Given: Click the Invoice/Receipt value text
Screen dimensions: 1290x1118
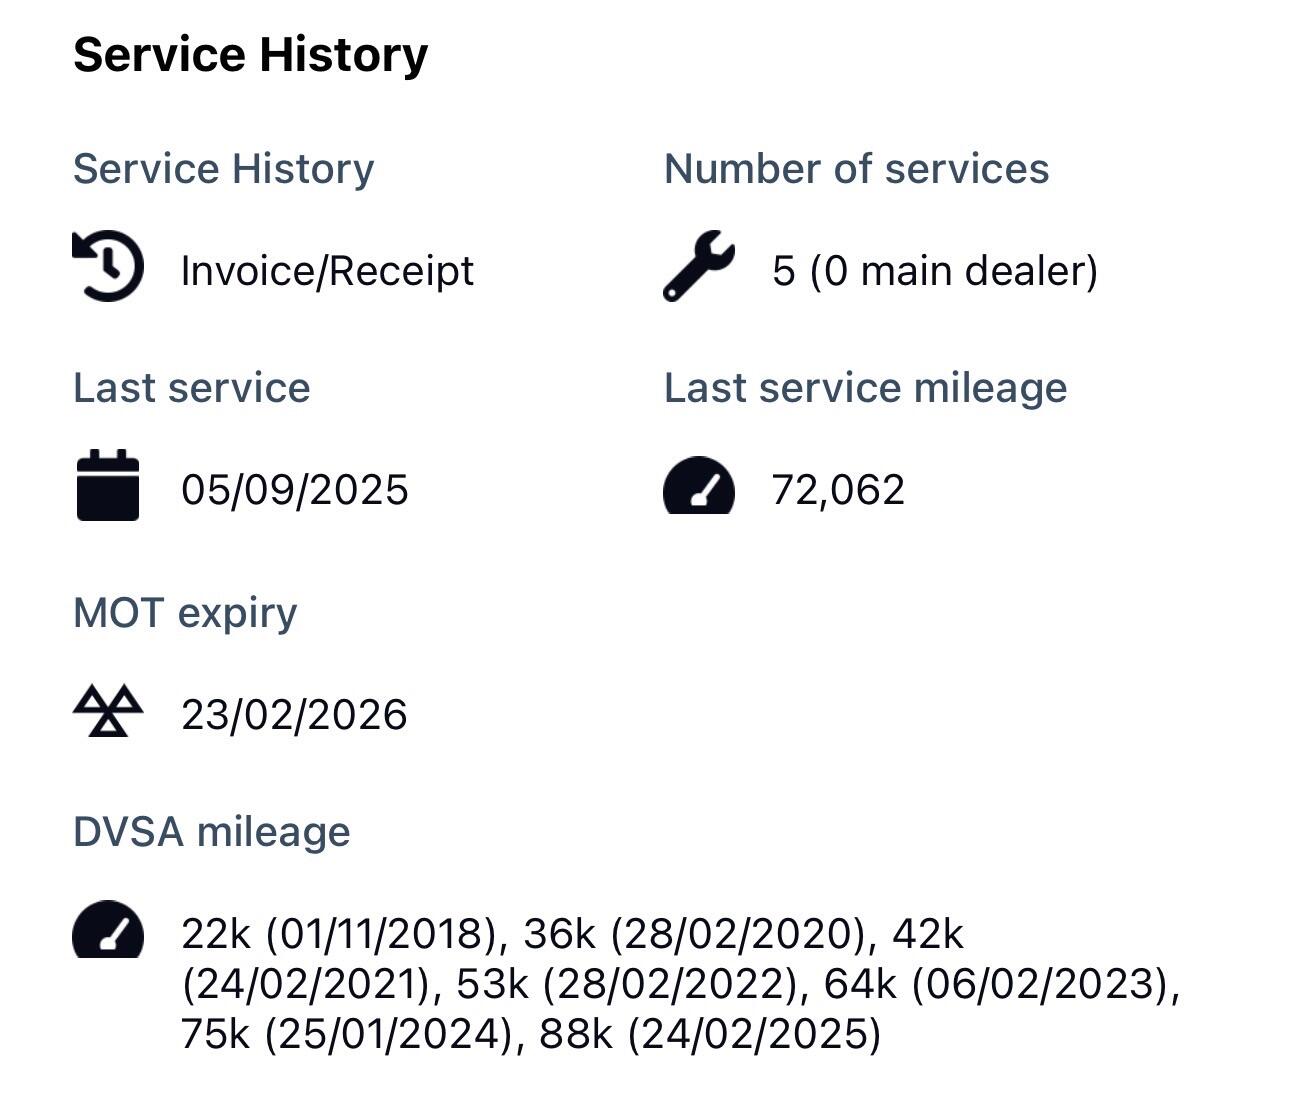Looking at the screenshot, I should click(327, 271).
